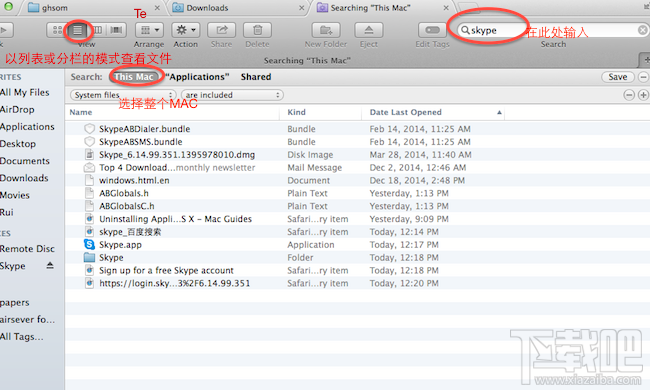Viewport: 650px width, 390px height.
Task: Open Rui home folder in sidebar
Action: point(7,212)
